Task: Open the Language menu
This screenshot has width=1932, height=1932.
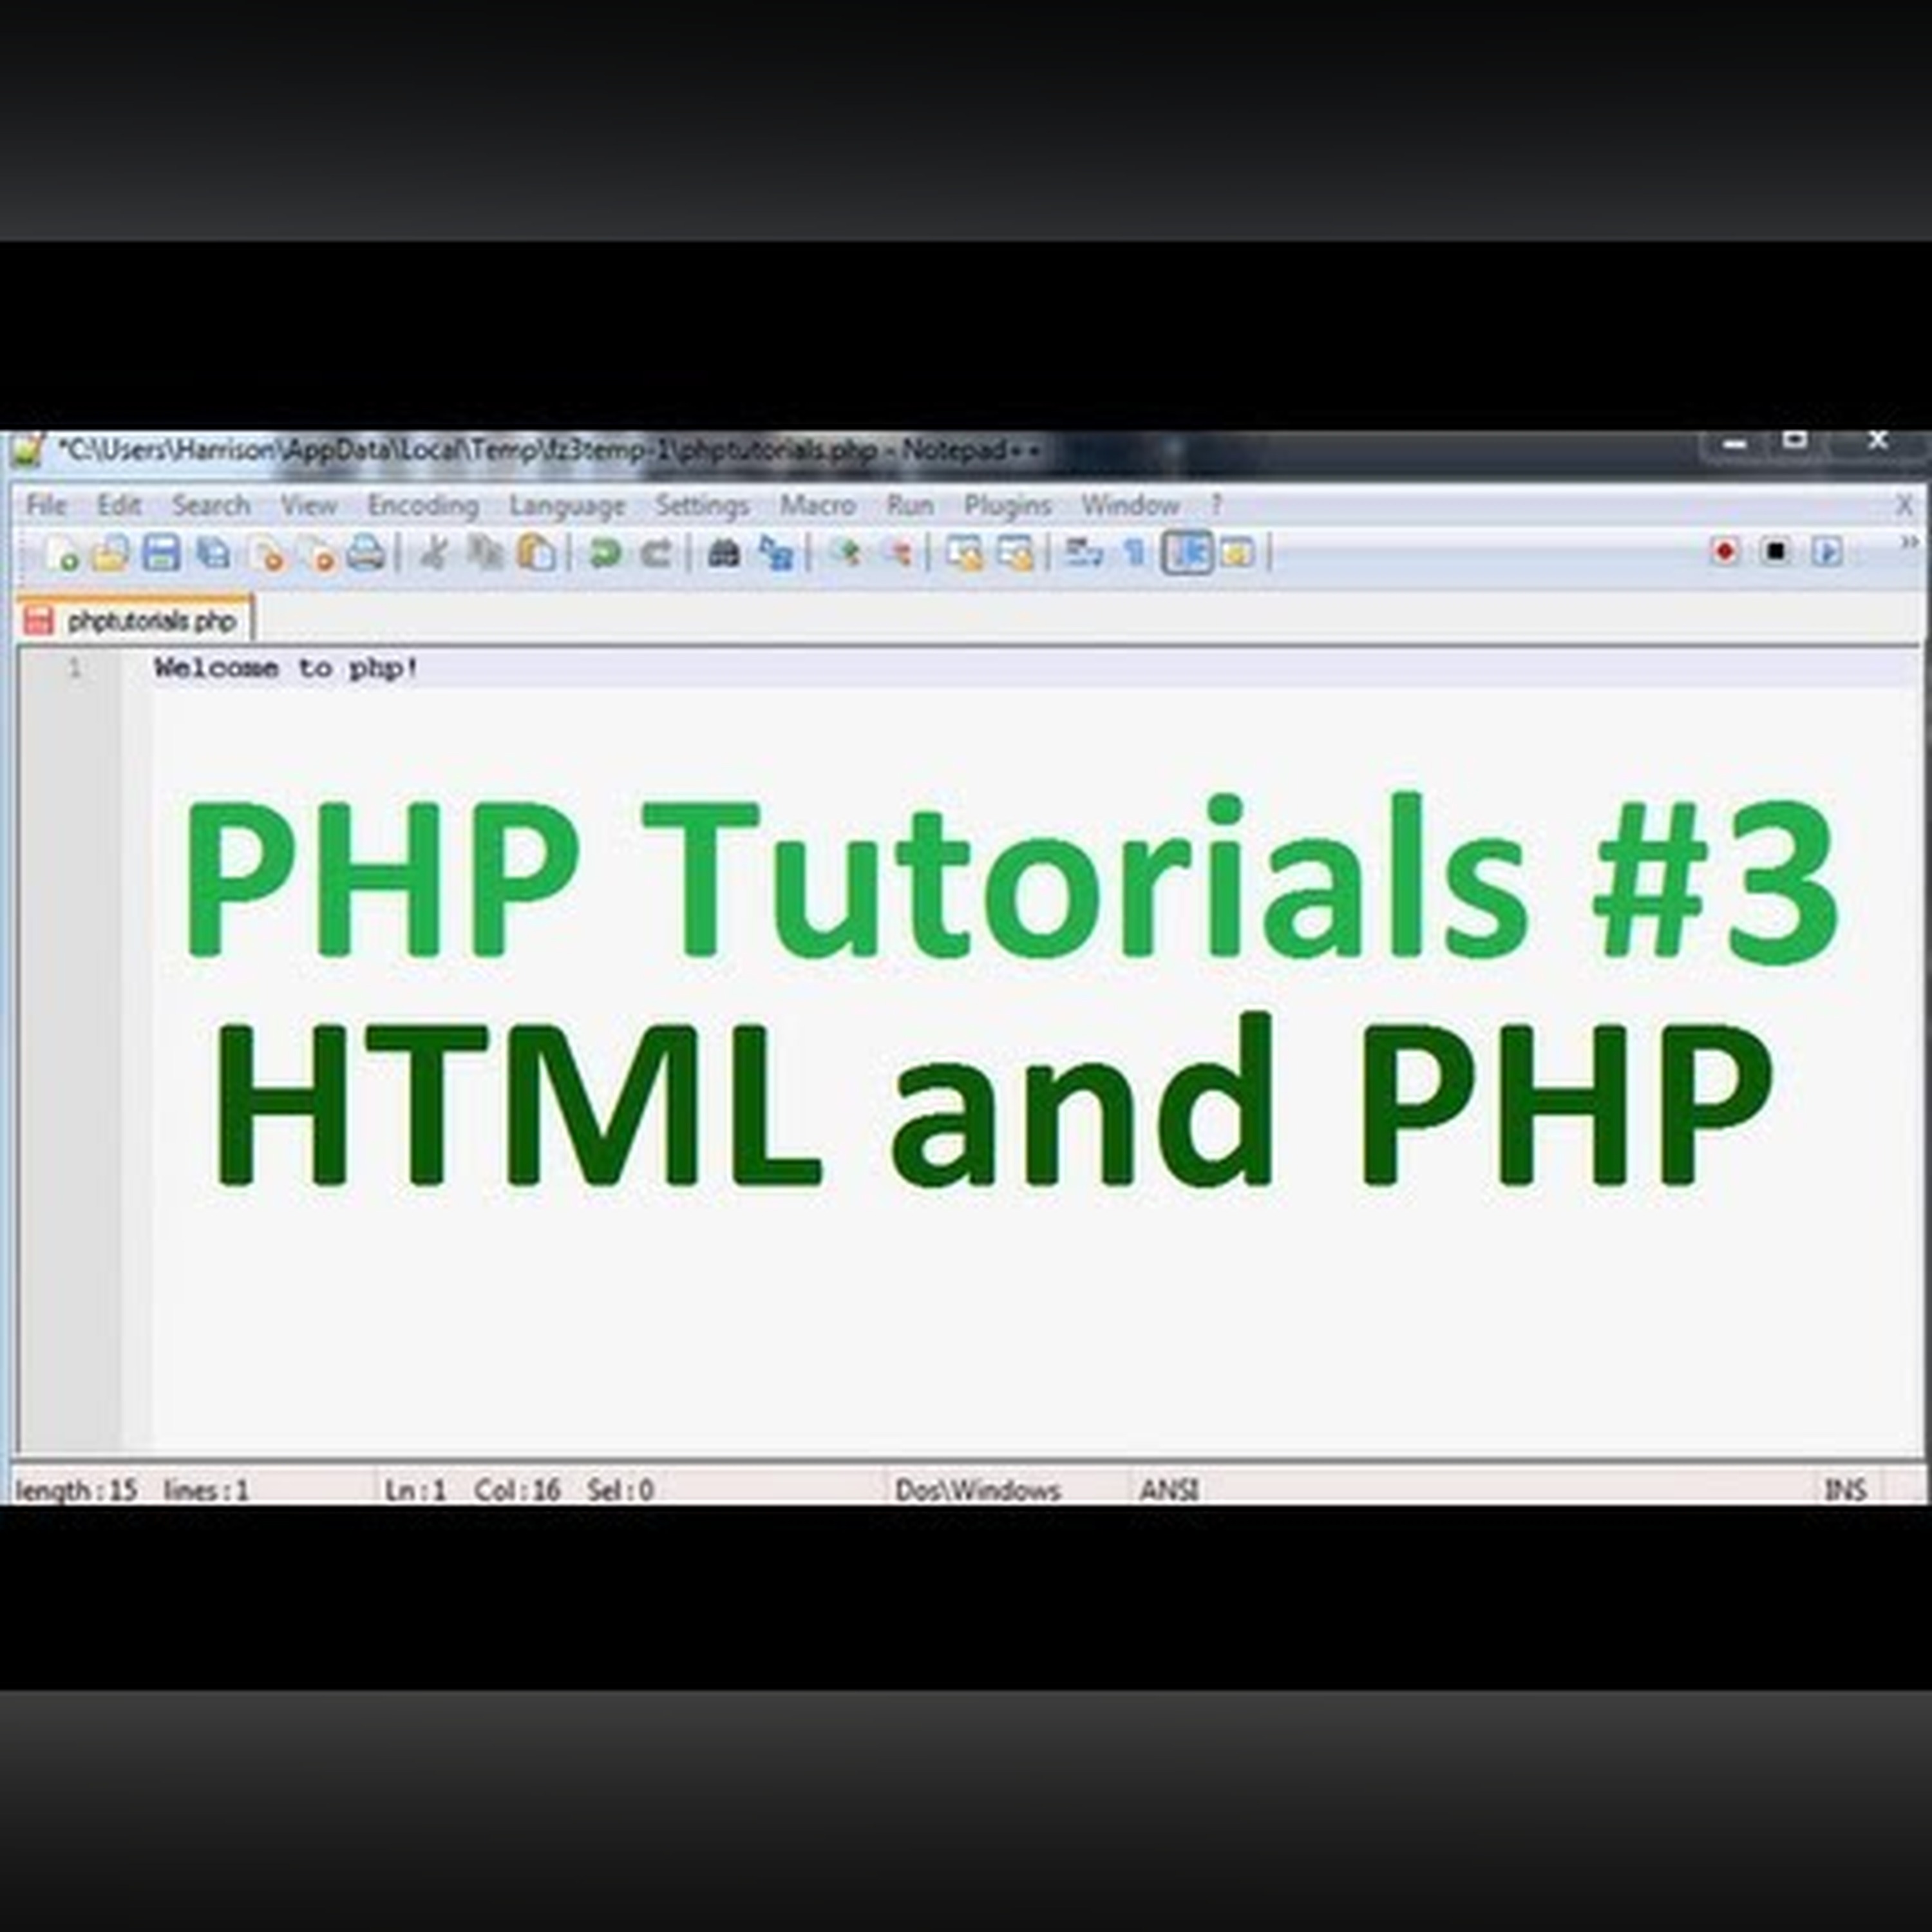Action: (567, 506)
